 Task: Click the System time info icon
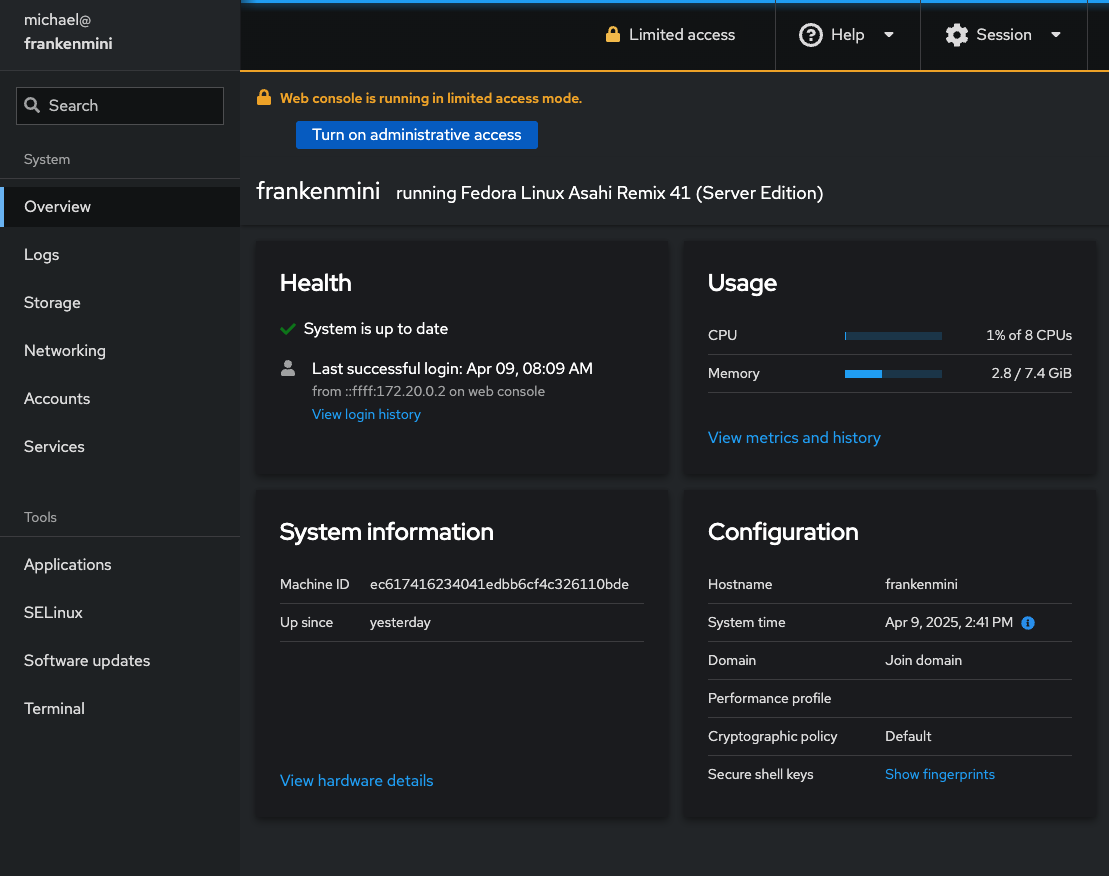click(x=1028, y=623)
